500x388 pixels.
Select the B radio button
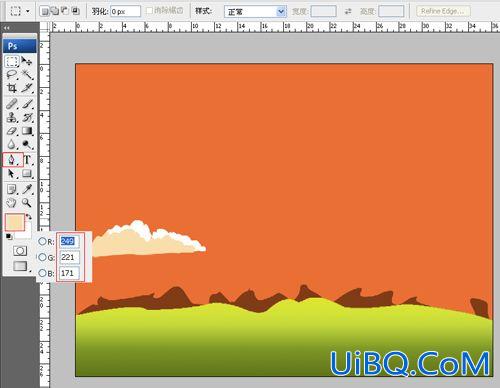[x=42, y=273]
